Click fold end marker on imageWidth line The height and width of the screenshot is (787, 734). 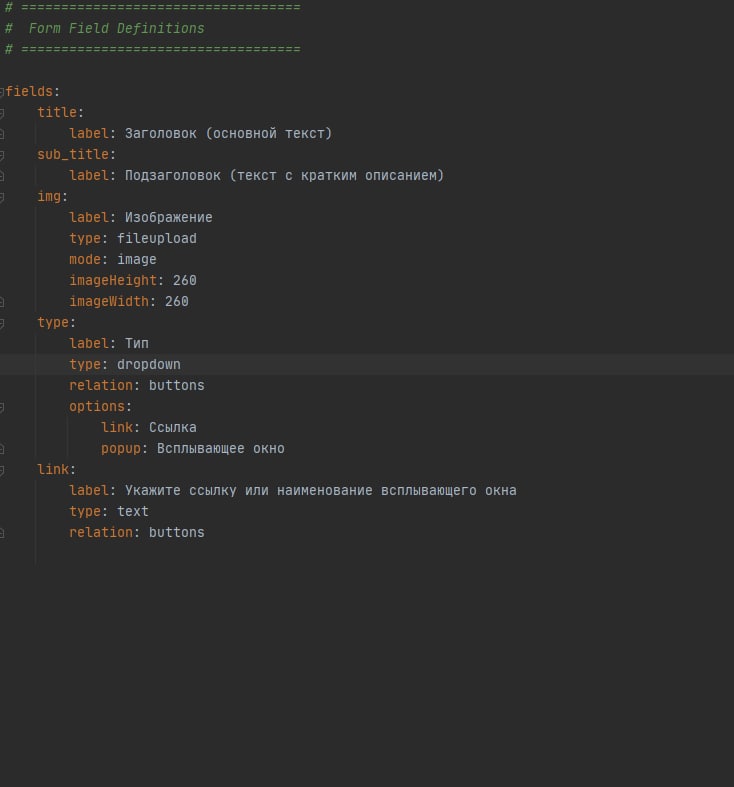[2, 302]
